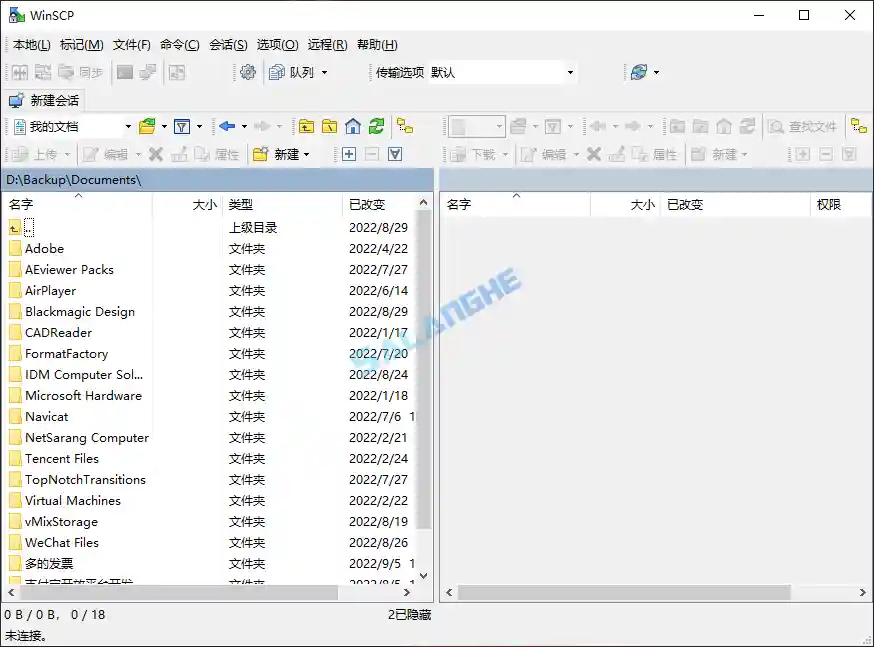This screenshot has height=647, width=874.
Task: Open the preferences gear icon
Action: point(248,74)
